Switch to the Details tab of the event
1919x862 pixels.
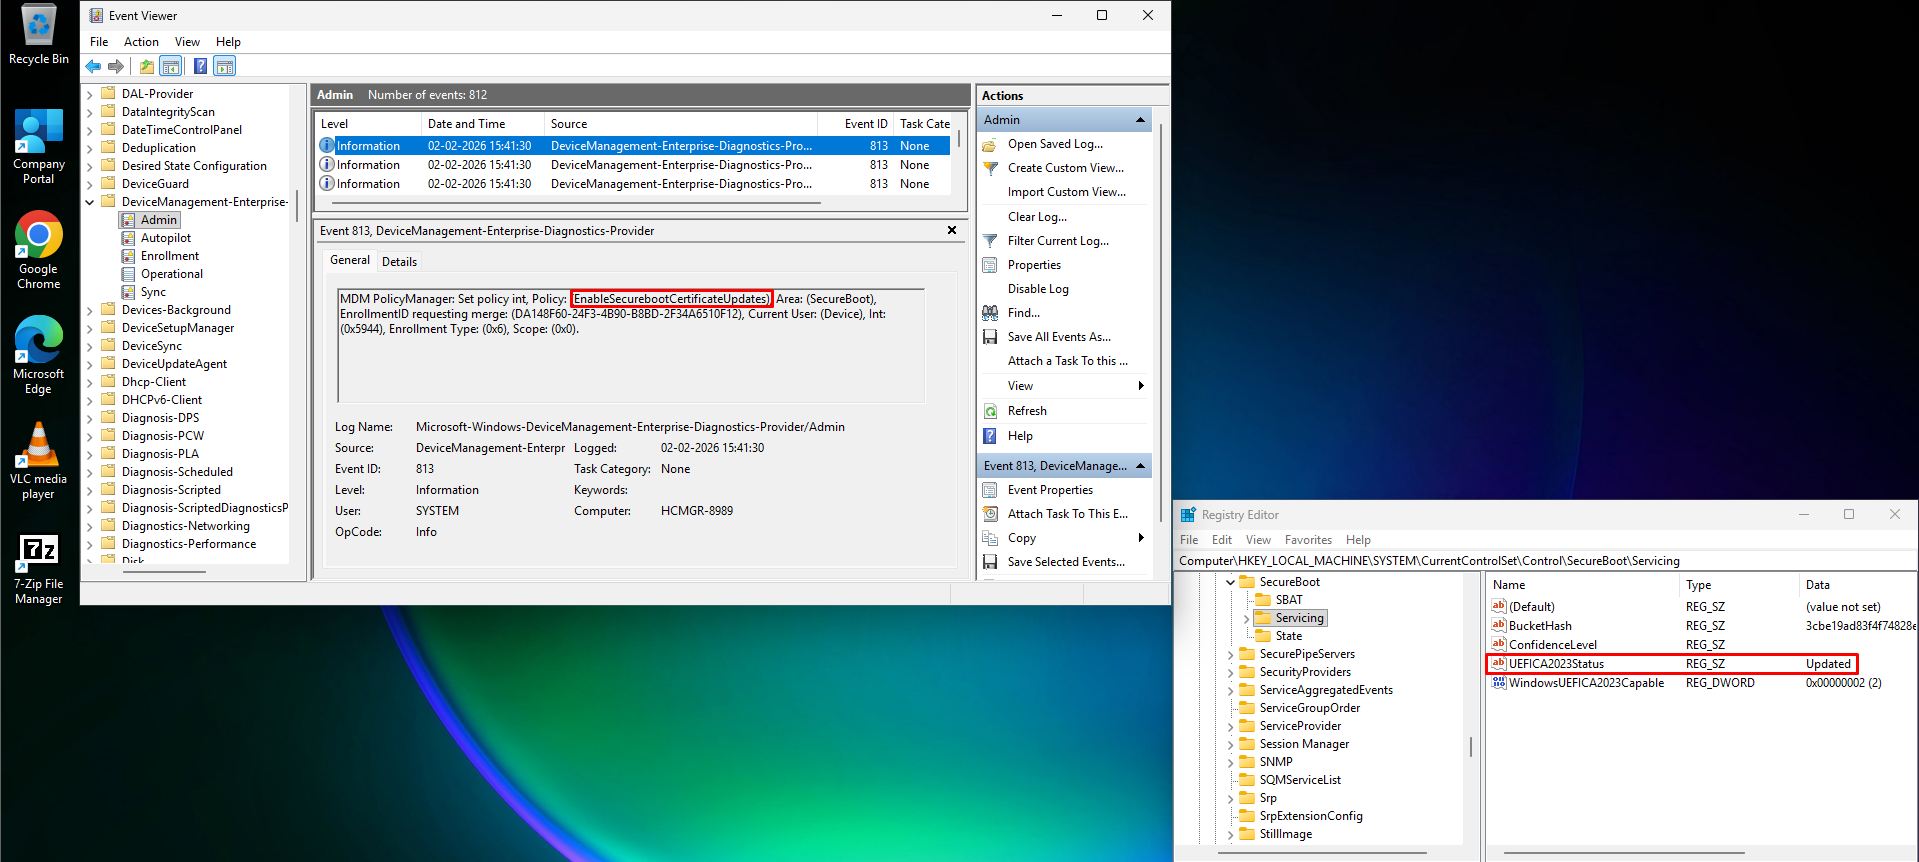tap(399, 262)
